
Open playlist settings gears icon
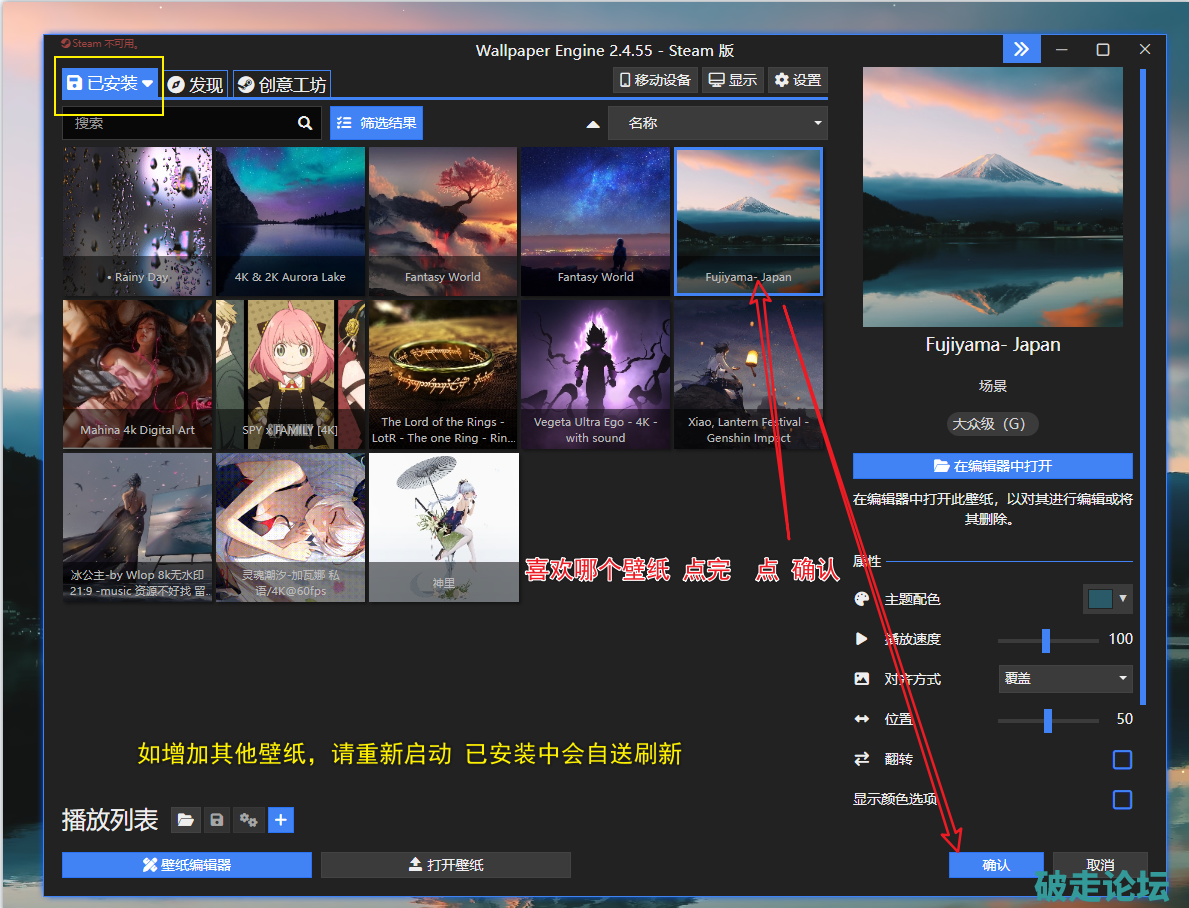pos(249,820)
